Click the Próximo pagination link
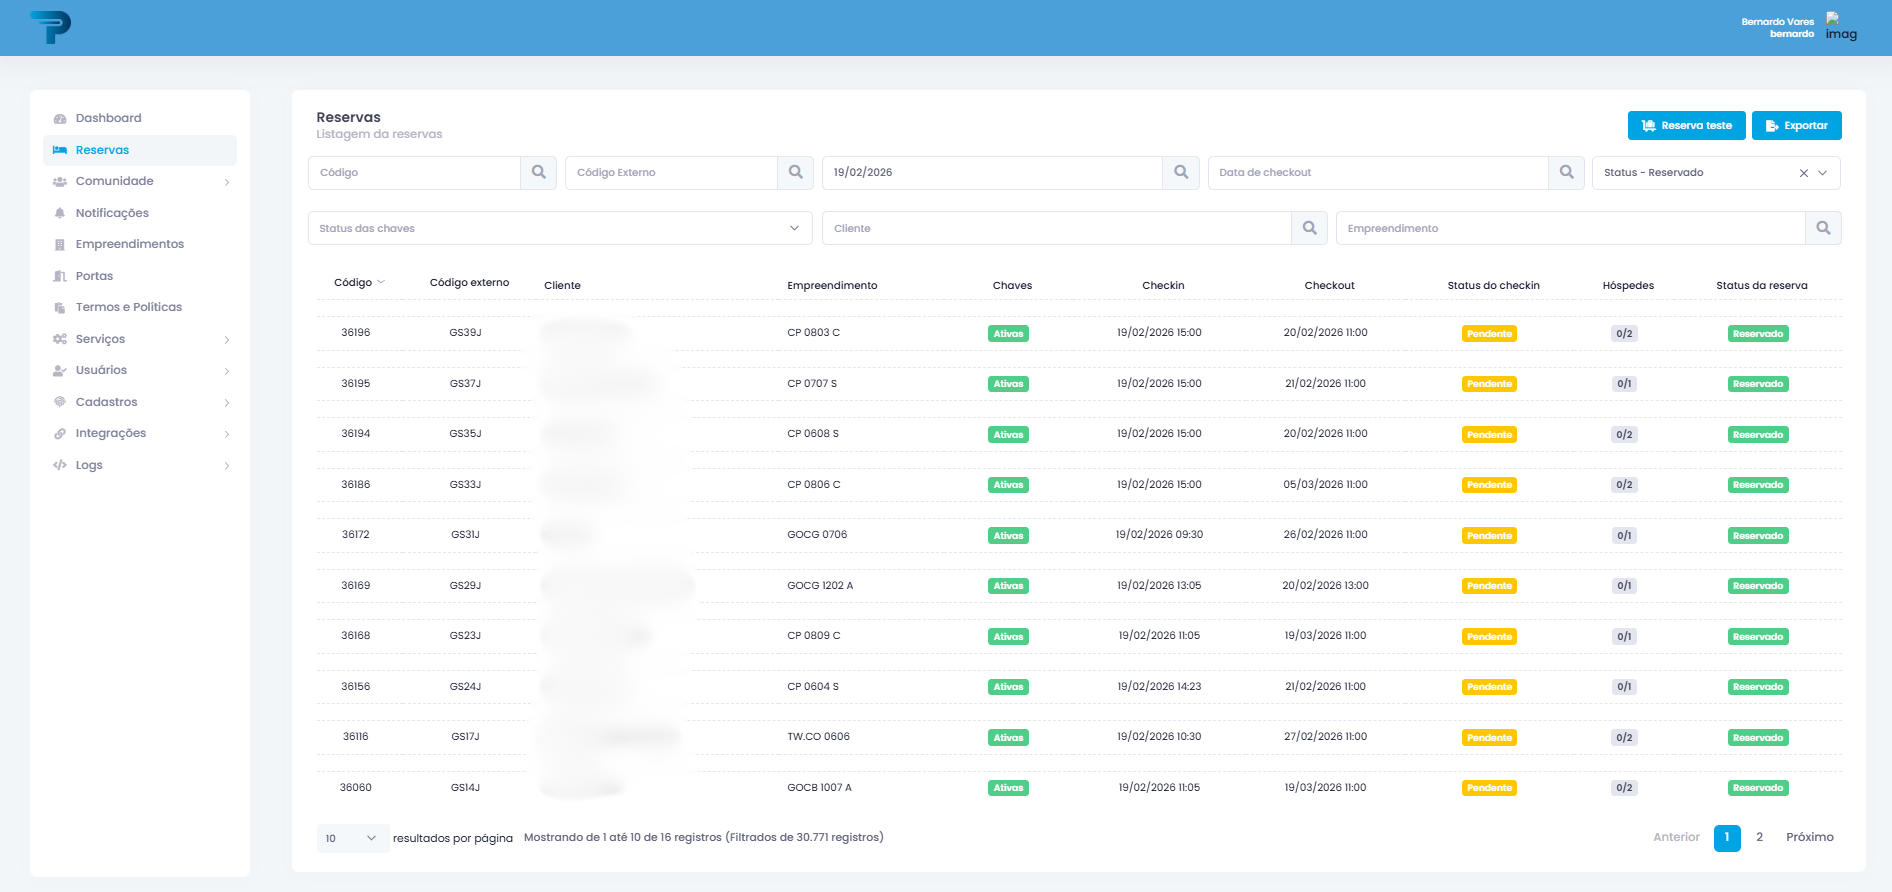Screen dimensions: 1892x892 click(1810, 838)
